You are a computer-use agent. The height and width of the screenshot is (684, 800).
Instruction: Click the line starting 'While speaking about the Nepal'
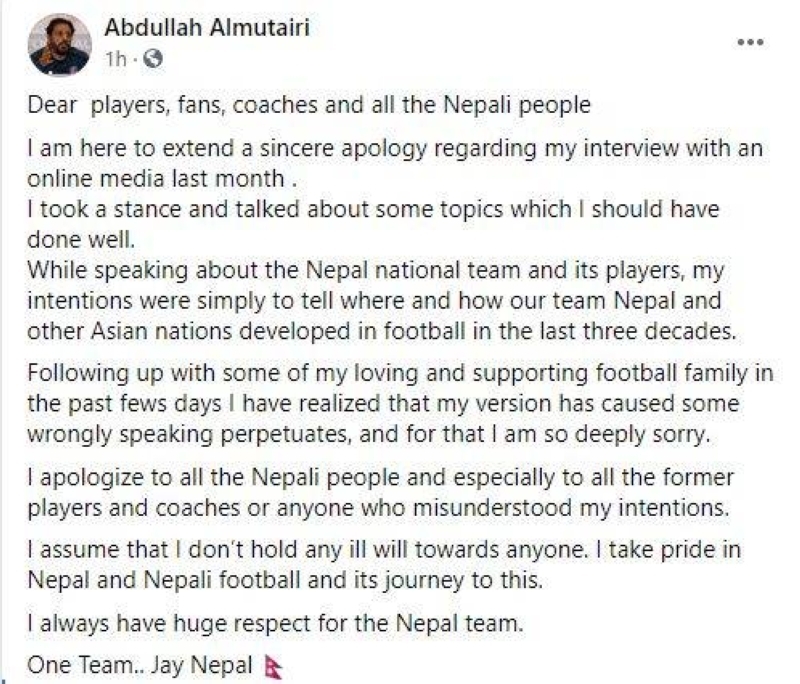coord(376,271)
